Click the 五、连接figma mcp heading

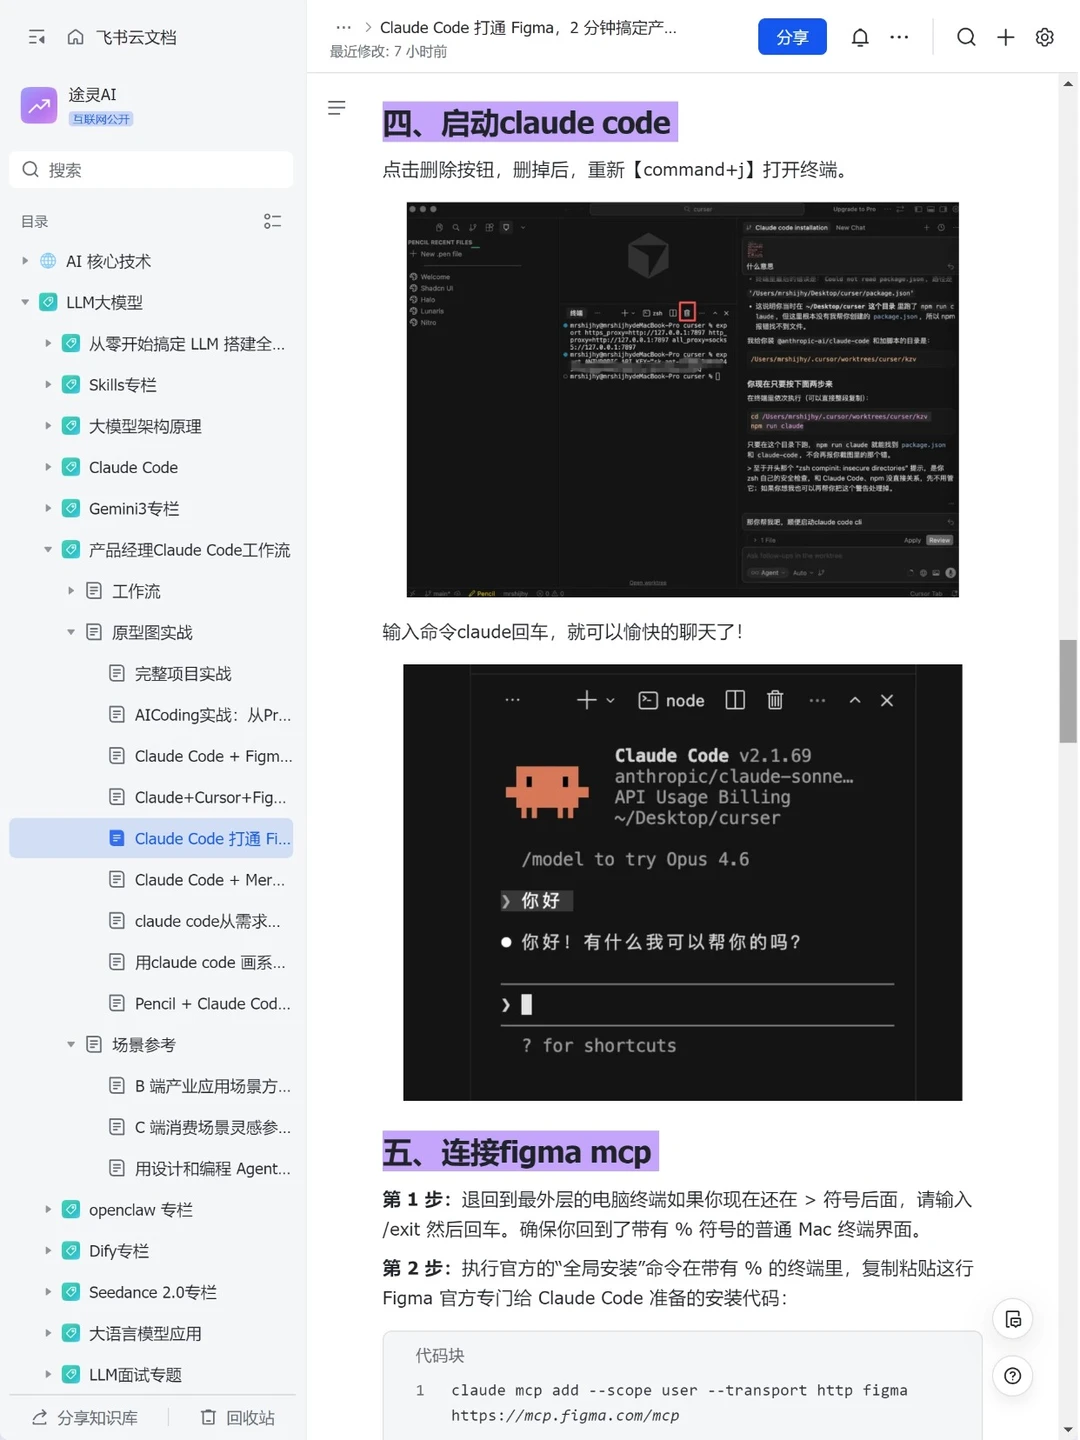520,1152
